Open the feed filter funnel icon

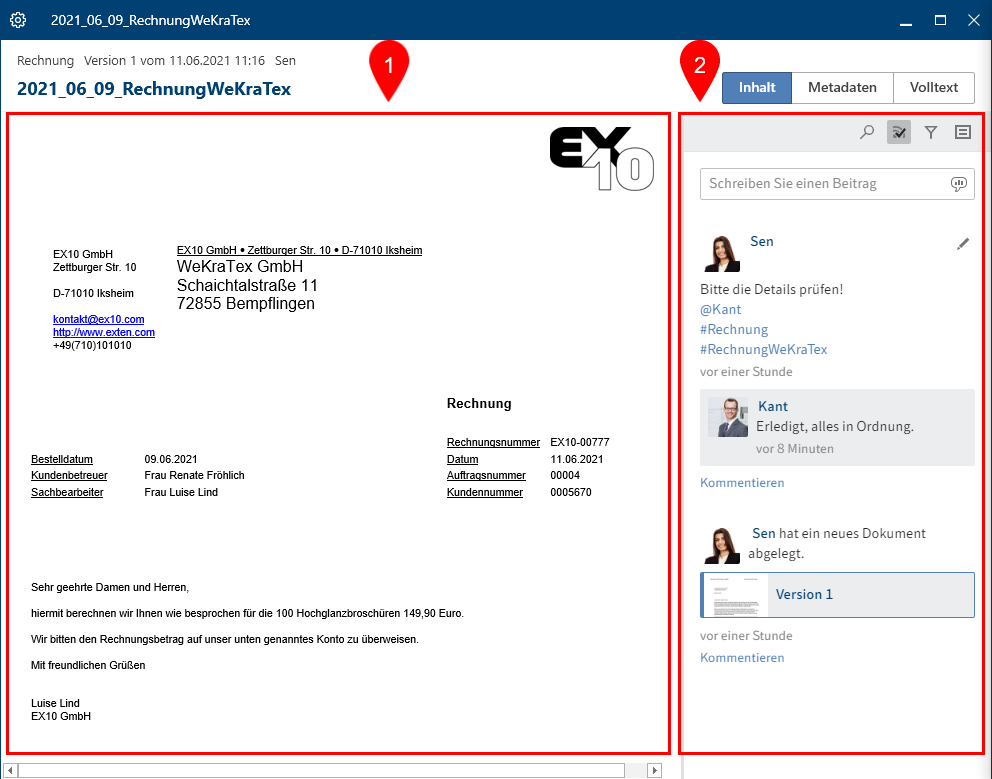[x=931, y=132]
